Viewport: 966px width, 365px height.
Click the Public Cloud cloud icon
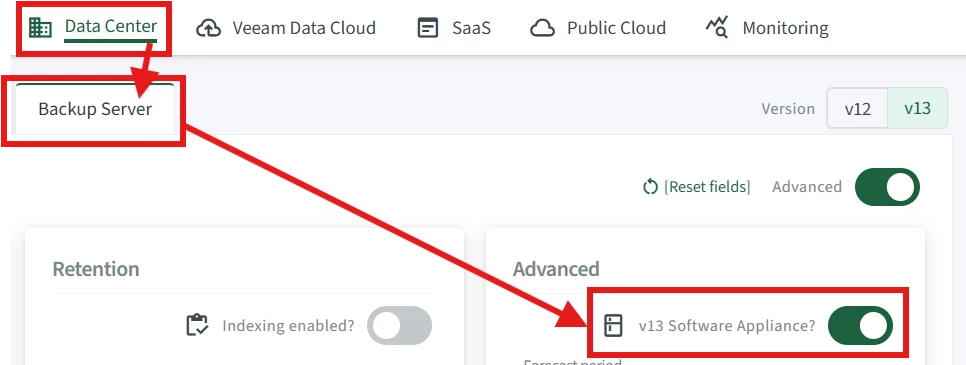pyautogui.click(x=543, y=28)
